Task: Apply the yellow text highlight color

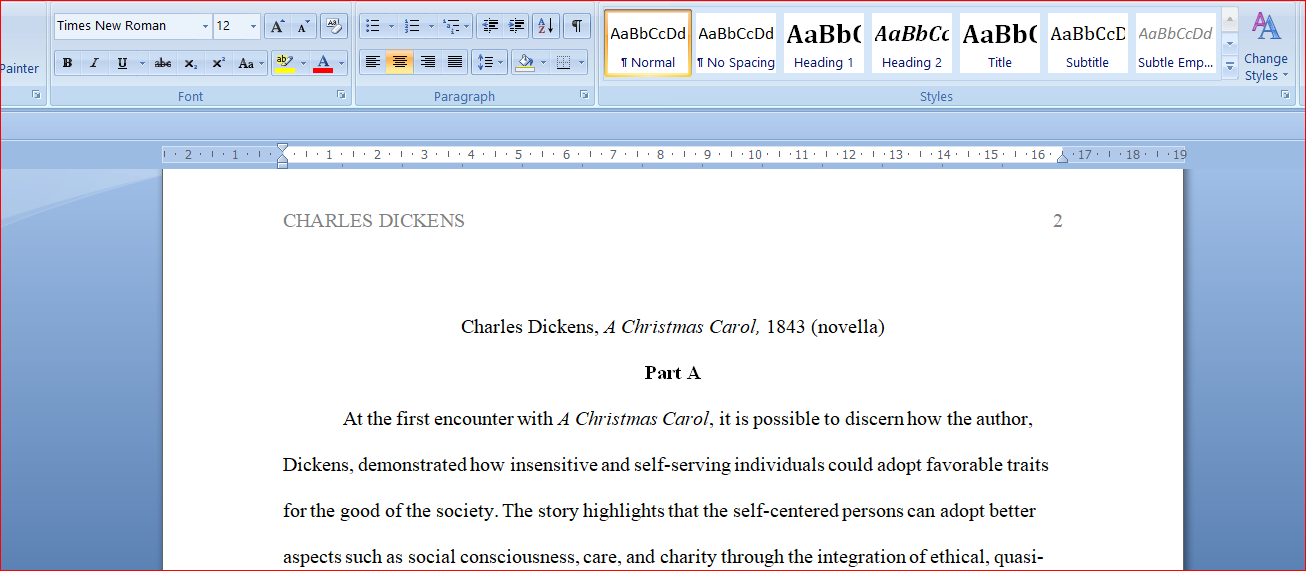Action: tap(285, 63)
